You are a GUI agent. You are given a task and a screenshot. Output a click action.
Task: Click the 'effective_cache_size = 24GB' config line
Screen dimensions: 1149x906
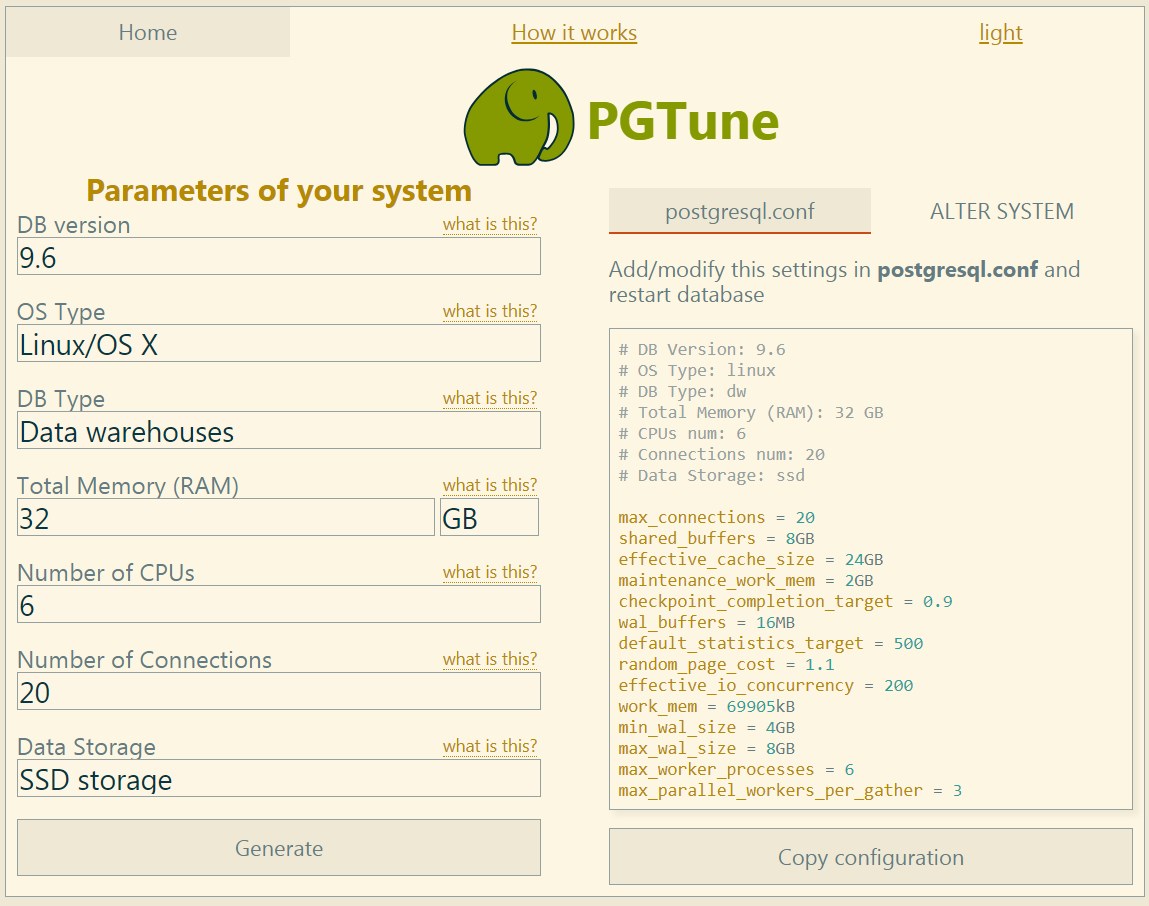pos(751,559)
